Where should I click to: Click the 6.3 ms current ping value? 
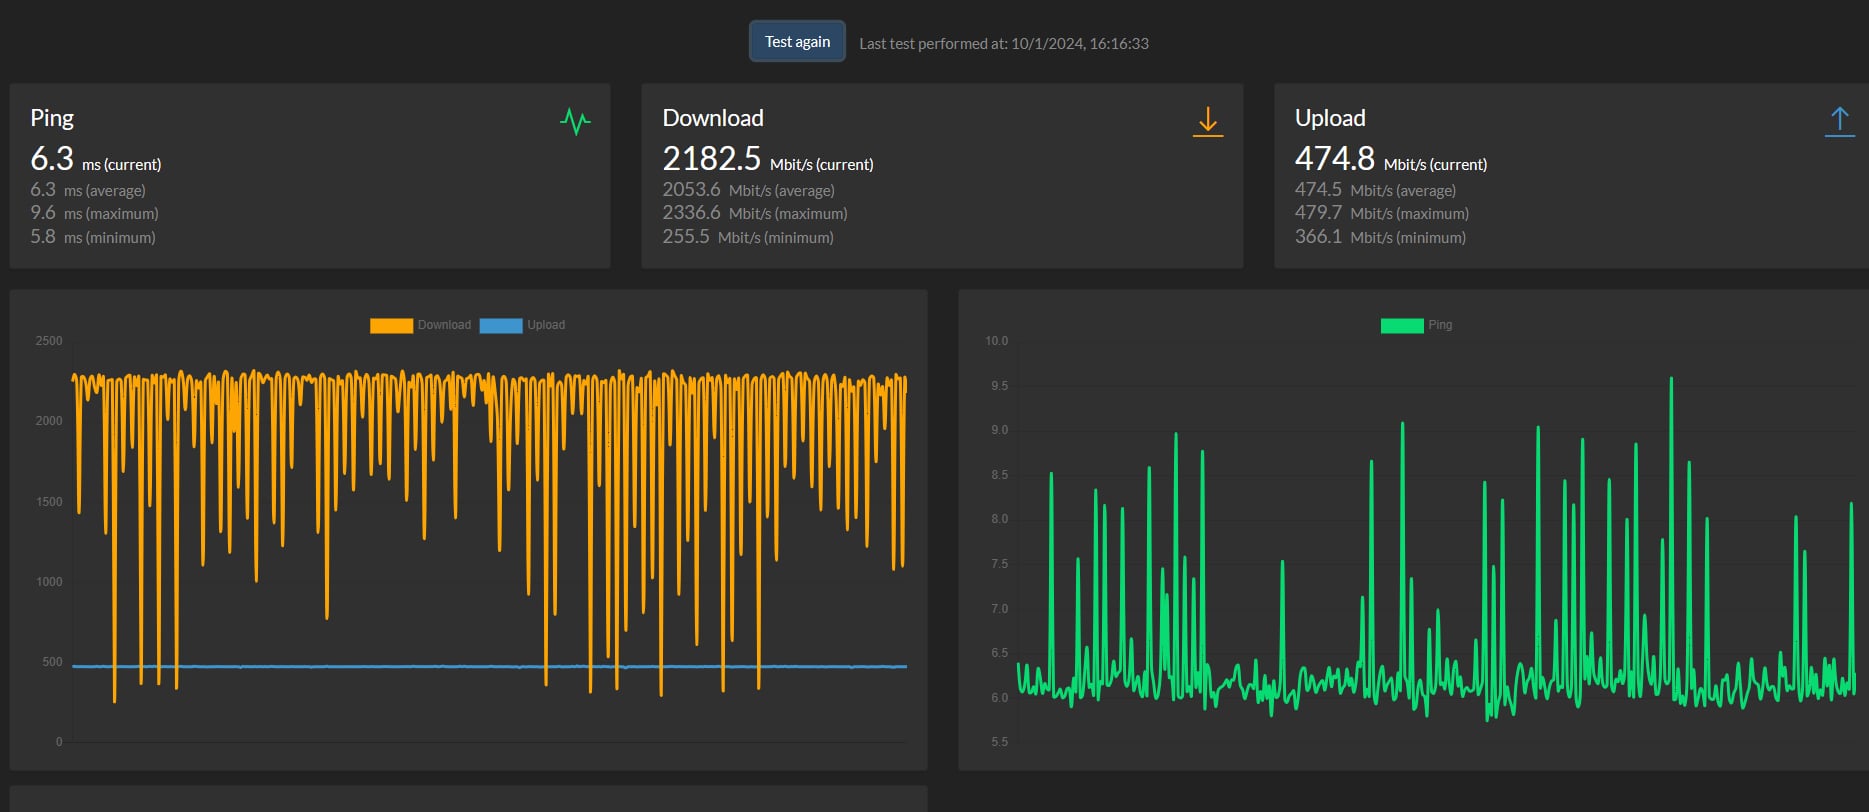pos(52,159)
